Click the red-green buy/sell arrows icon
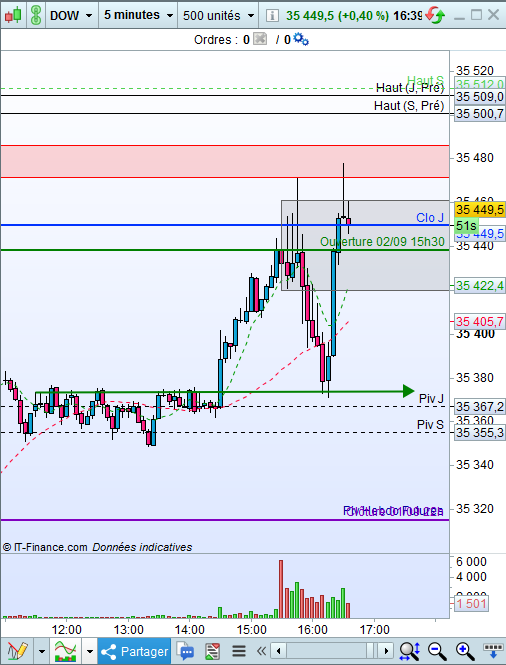Viewport: 506px width, 665px height. (435, 16)
